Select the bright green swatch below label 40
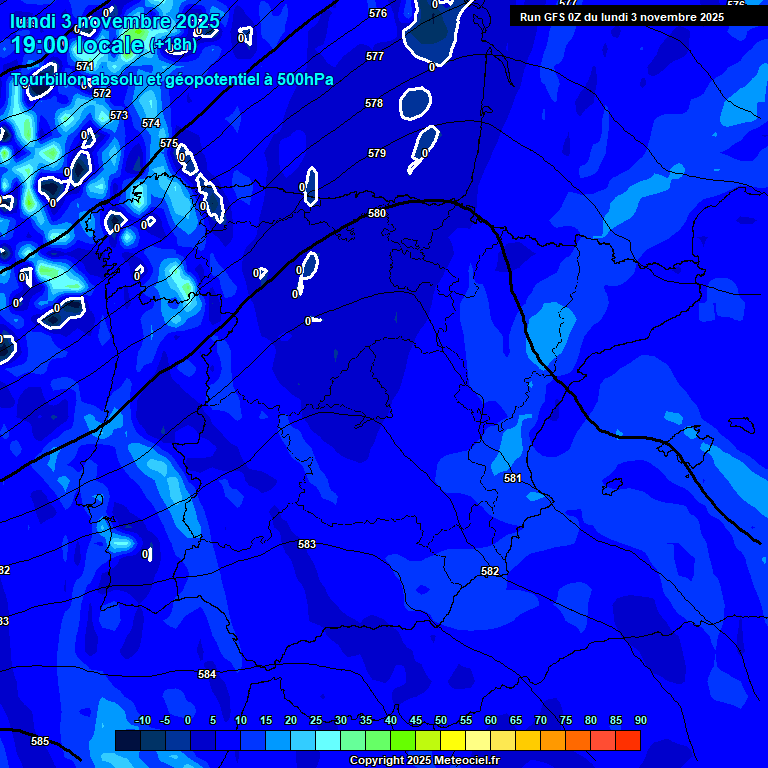Image resolution: width=768 pixels, height=768 pixels. (x=403, y=741)
